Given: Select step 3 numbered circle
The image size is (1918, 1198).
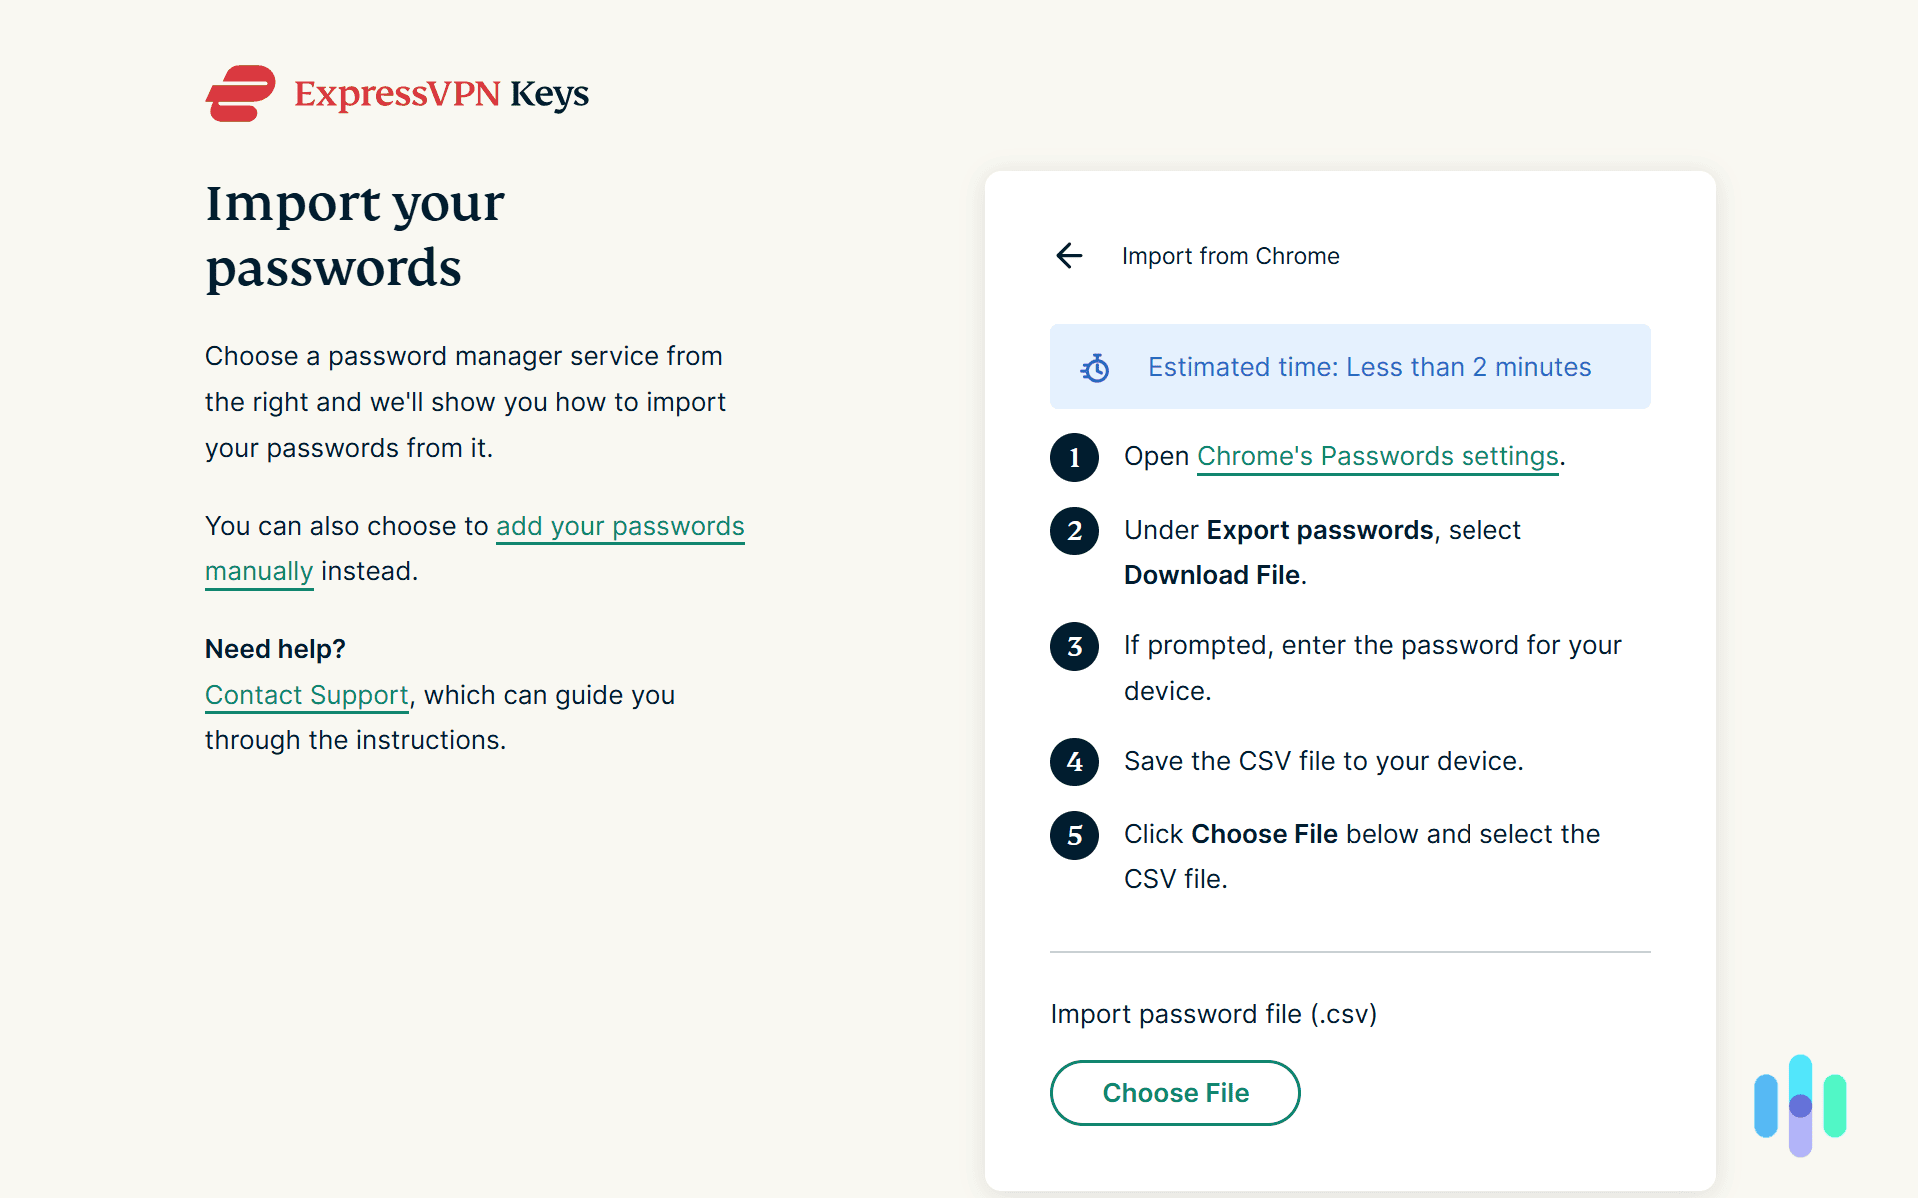Looking at the screenshot, I should coord(1074,646).
